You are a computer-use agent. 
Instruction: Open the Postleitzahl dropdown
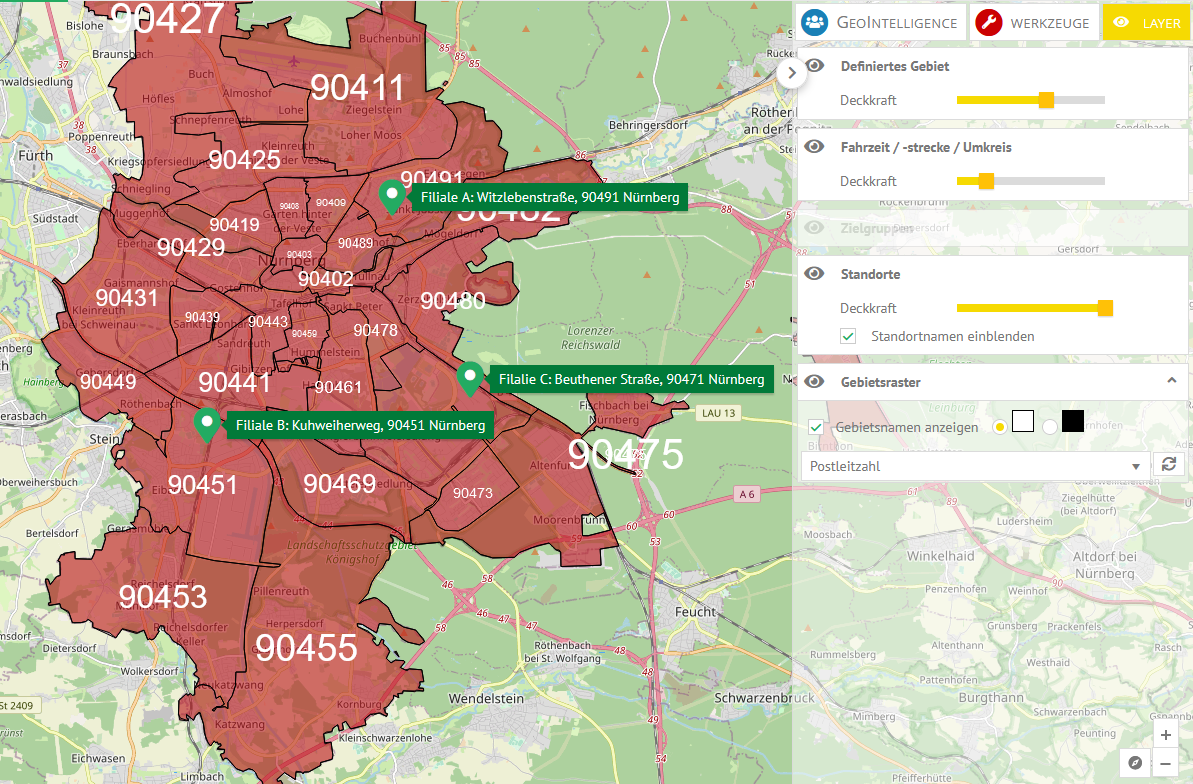pyautogui.click(x=975, y=466)
